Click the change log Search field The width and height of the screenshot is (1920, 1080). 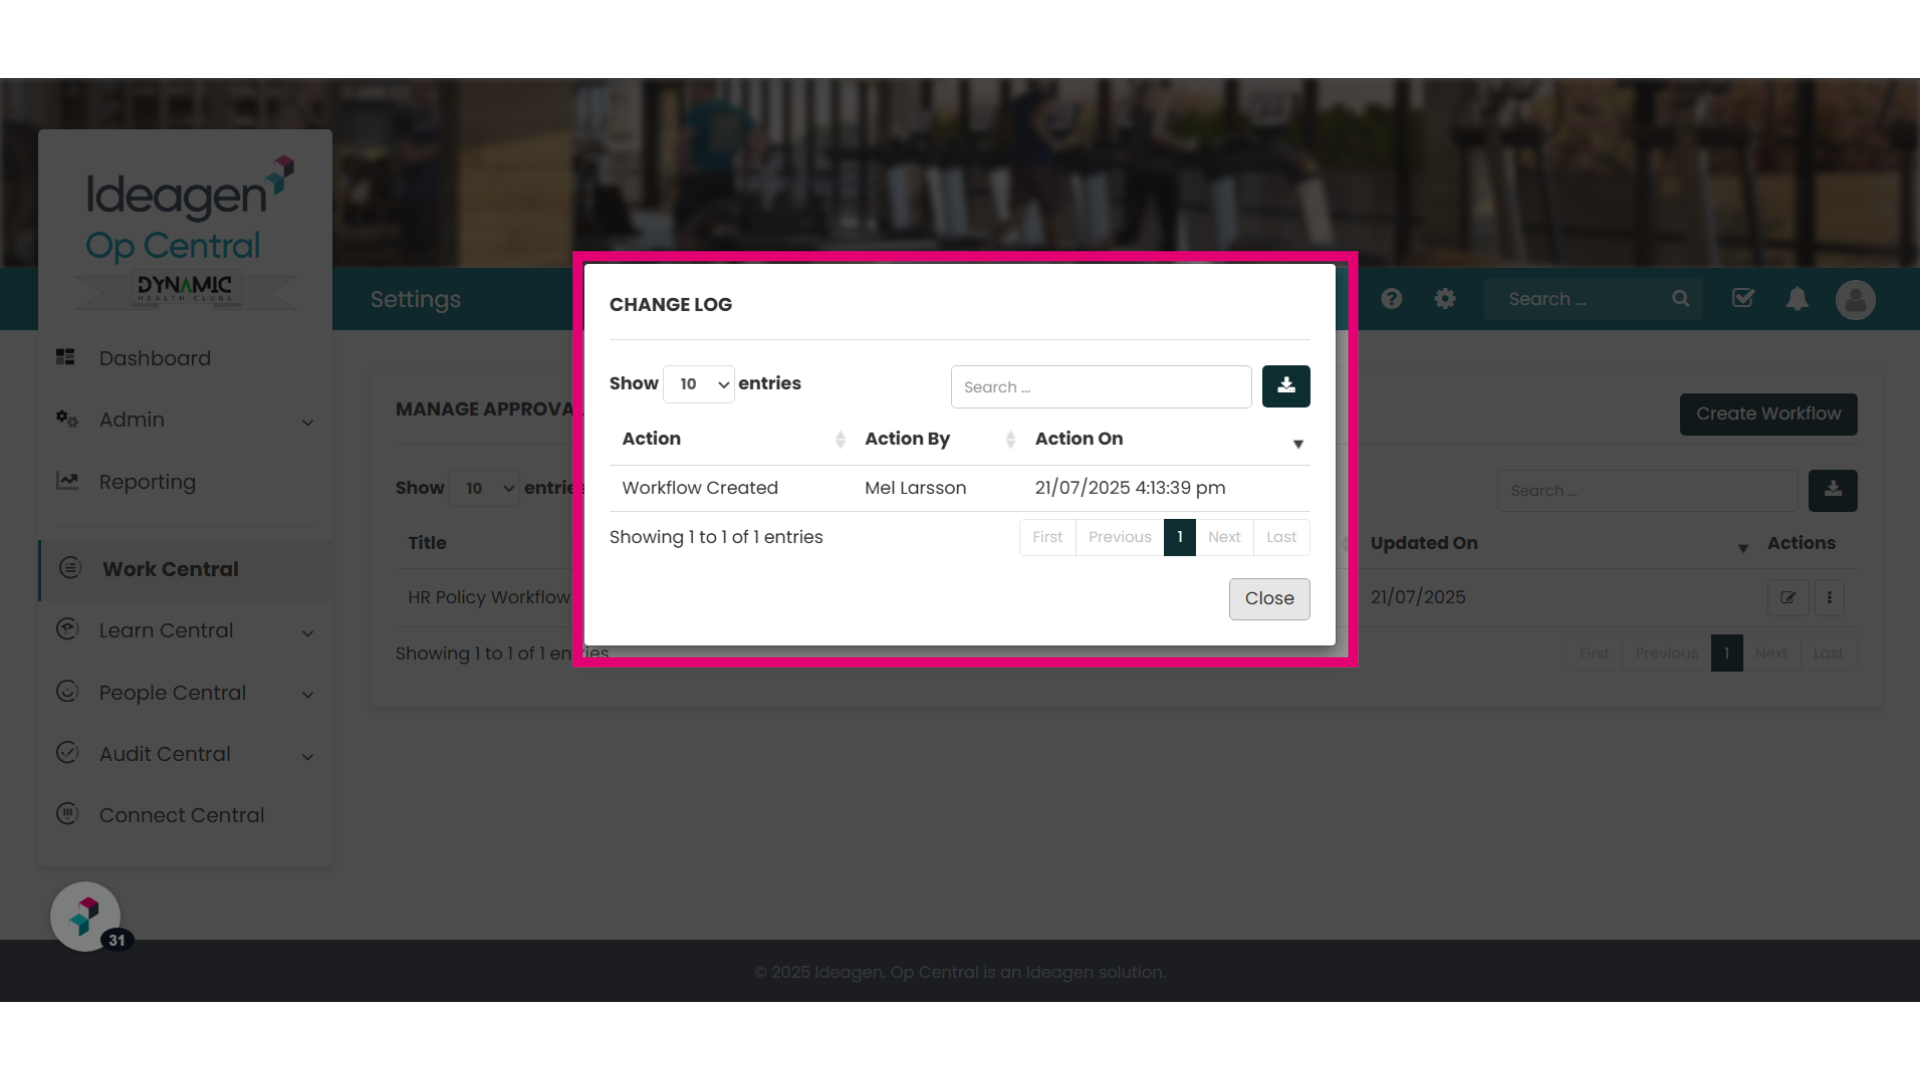1101,387
